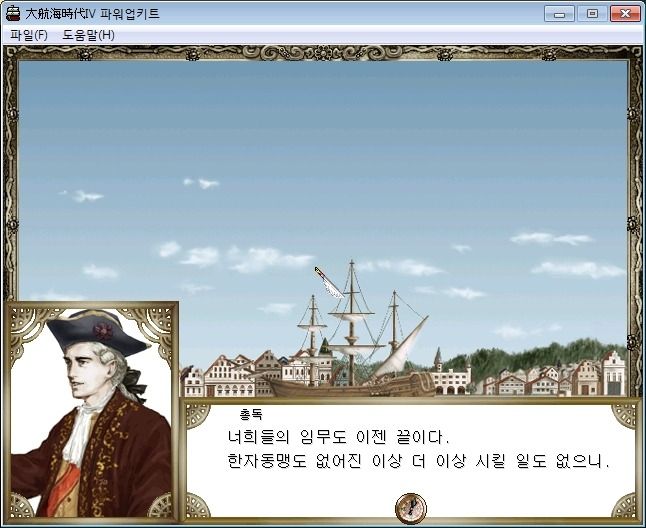This screenshot has height=528, width=646.
Task: Click the dialogue box bottom-right corner ornament
Action: click(x=625, y=505)
